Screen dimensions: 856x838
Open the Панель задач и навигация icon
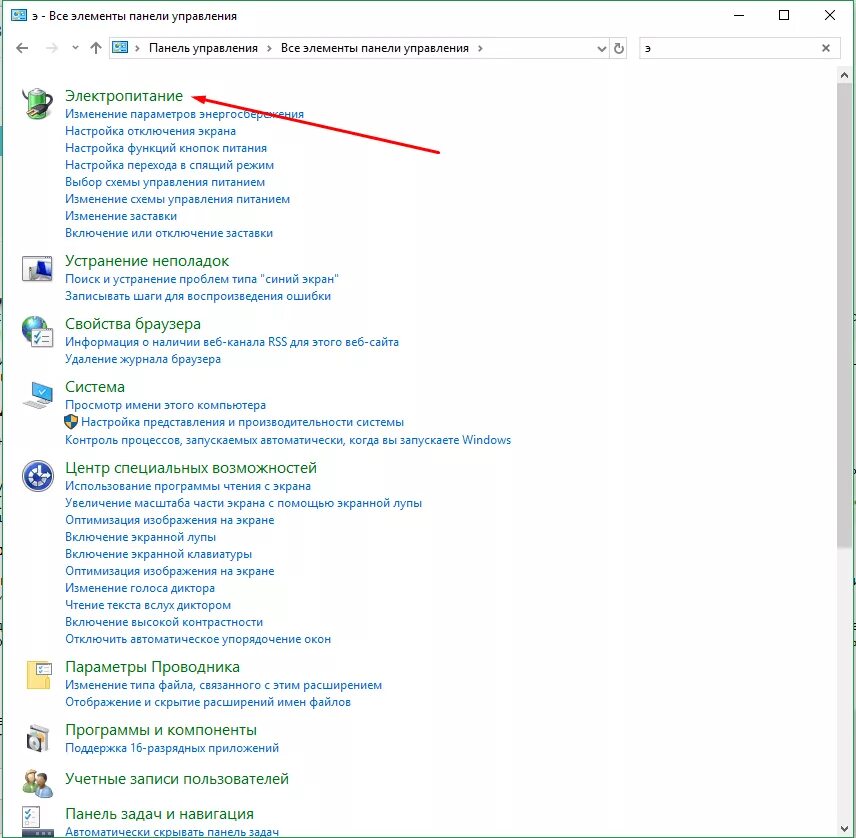pos(38,822)
